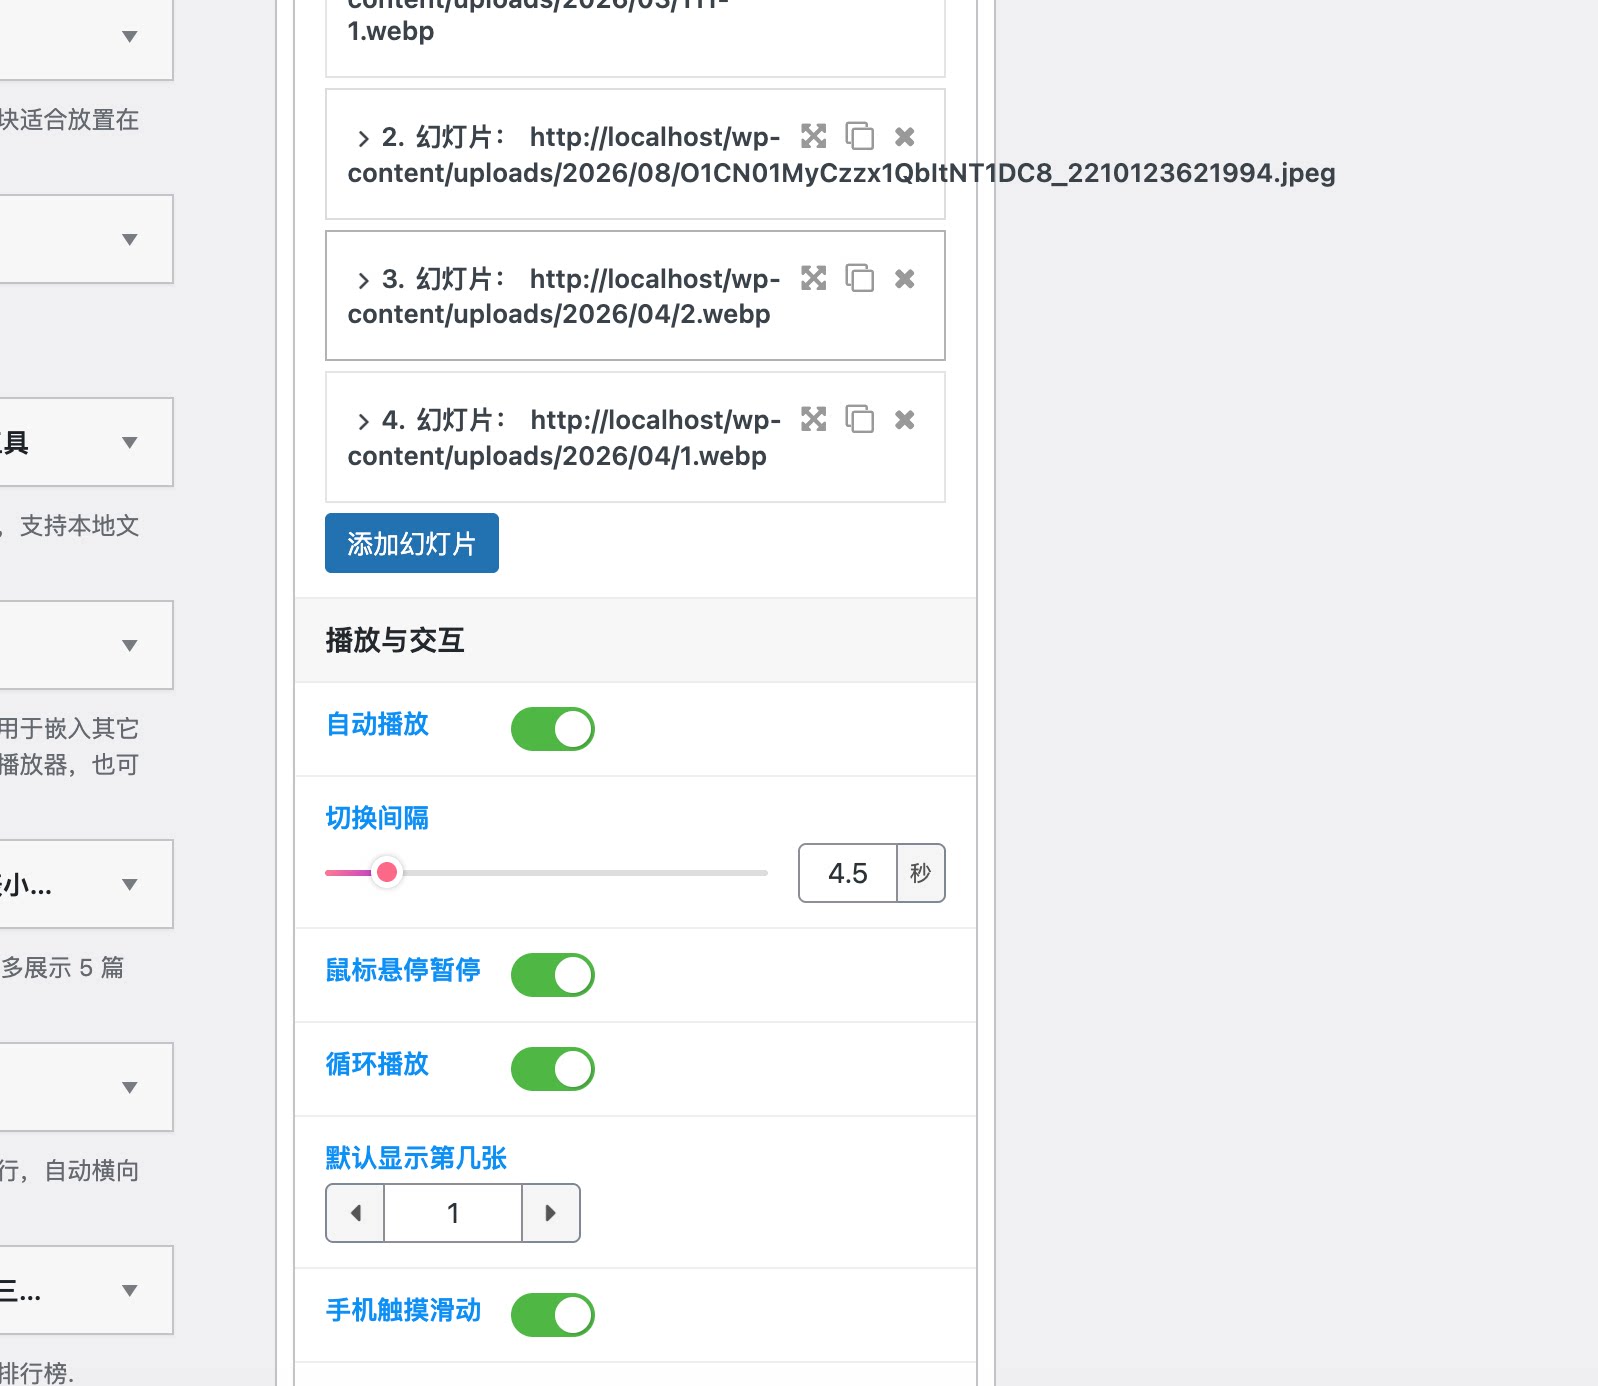Remove slide 4 using its X icon
The height and width of the screenshot is (1386, 1598).
[905, 419]
